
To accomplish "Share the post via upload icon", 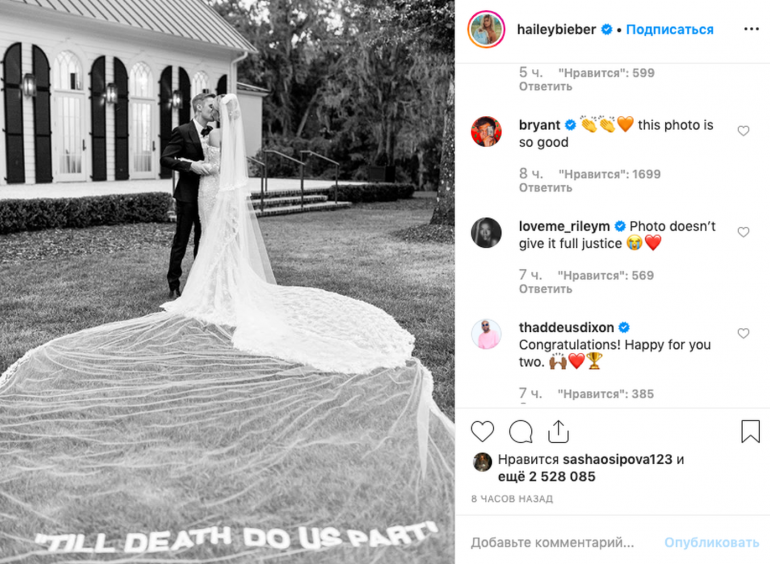I will (x=558, y=431).
